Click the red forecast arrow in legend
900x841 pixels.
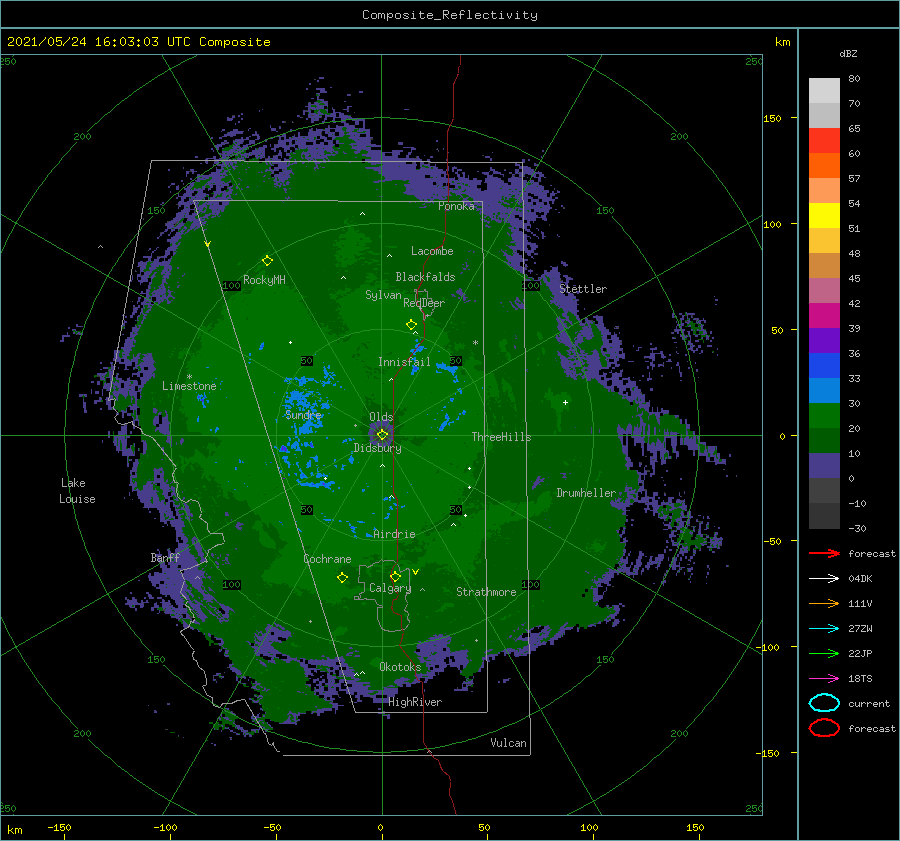point(824,553)
